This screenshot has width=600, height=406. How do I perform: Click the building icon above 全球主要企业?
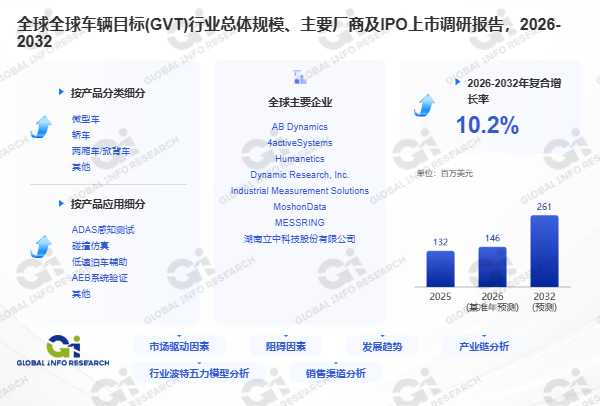(x=300, y=77)
